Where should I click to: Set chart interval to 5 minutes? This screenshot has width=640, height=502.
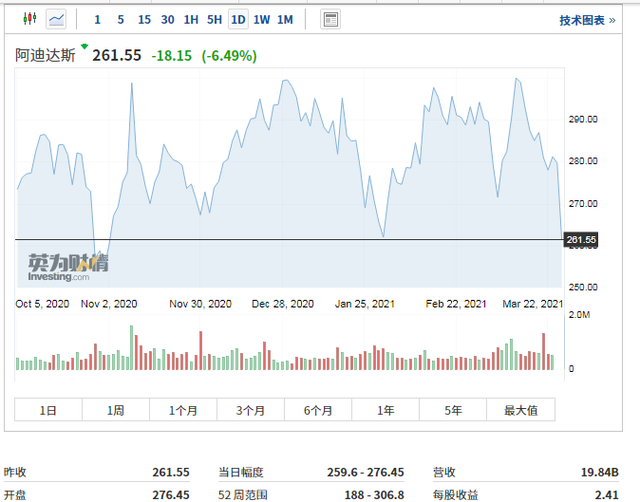point(120,20)
